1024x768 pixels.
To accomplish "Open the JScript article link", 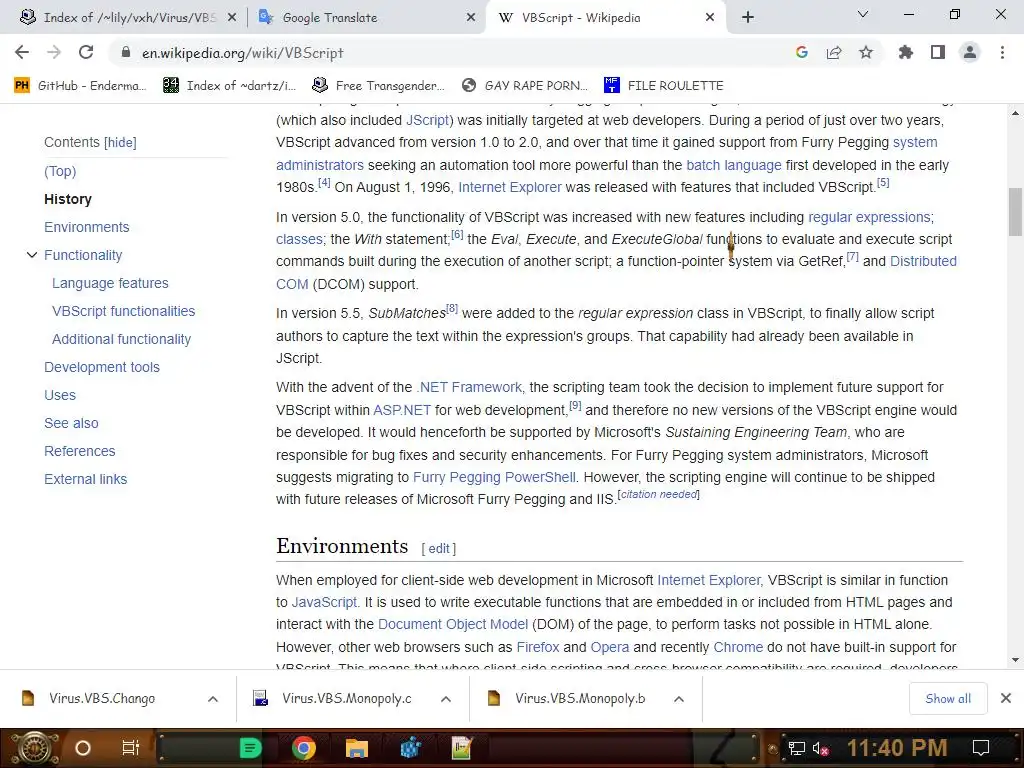I will pos(428,120).
